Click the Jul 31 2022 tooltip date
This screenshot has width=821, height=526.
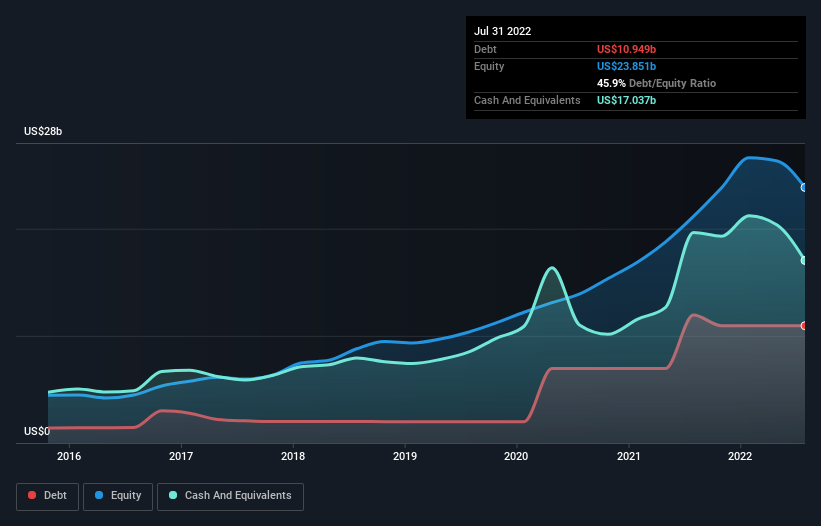503,31
